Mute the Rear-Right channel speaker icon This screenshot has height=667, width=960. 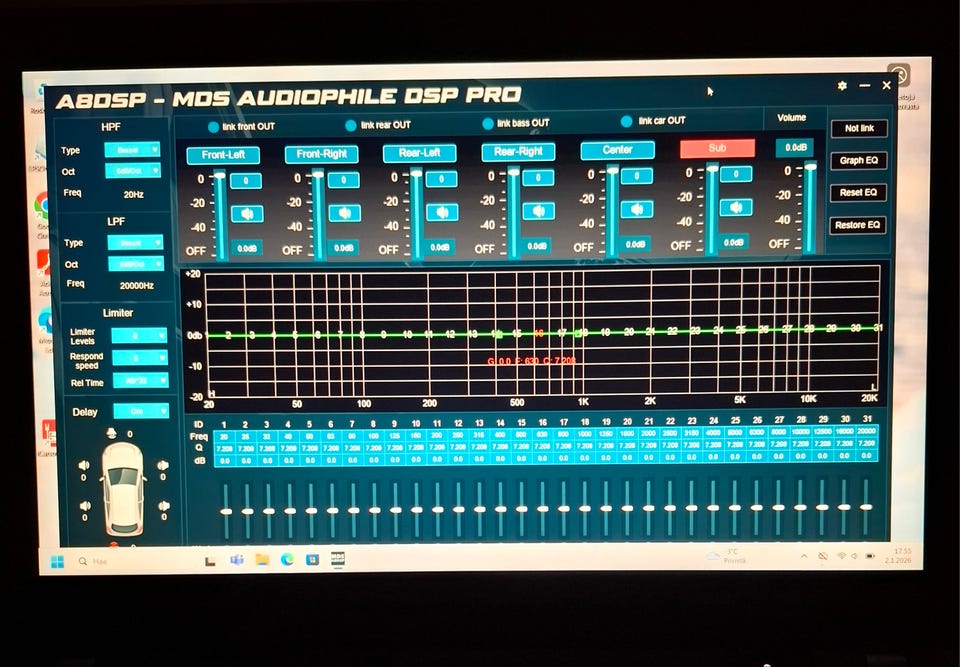point(539,211)
